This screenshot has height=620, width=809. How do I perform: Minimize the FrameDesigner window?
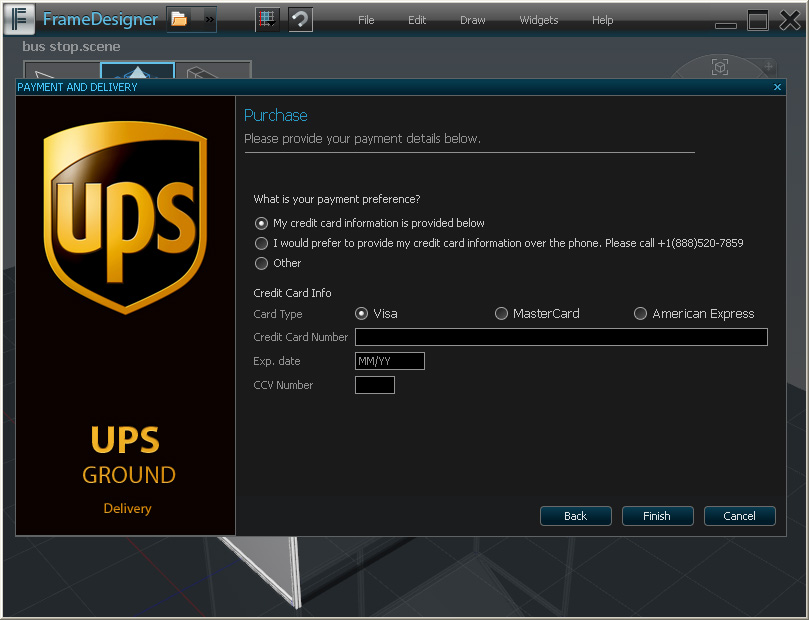point(725,25)
